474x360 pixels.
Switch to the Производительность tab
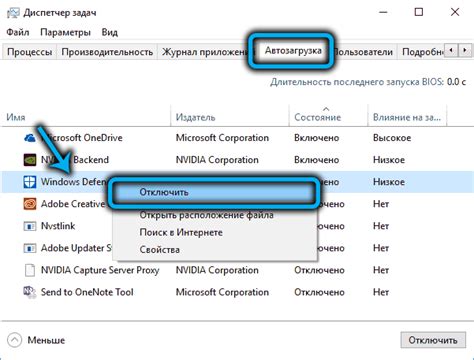[x=107, y=52]
